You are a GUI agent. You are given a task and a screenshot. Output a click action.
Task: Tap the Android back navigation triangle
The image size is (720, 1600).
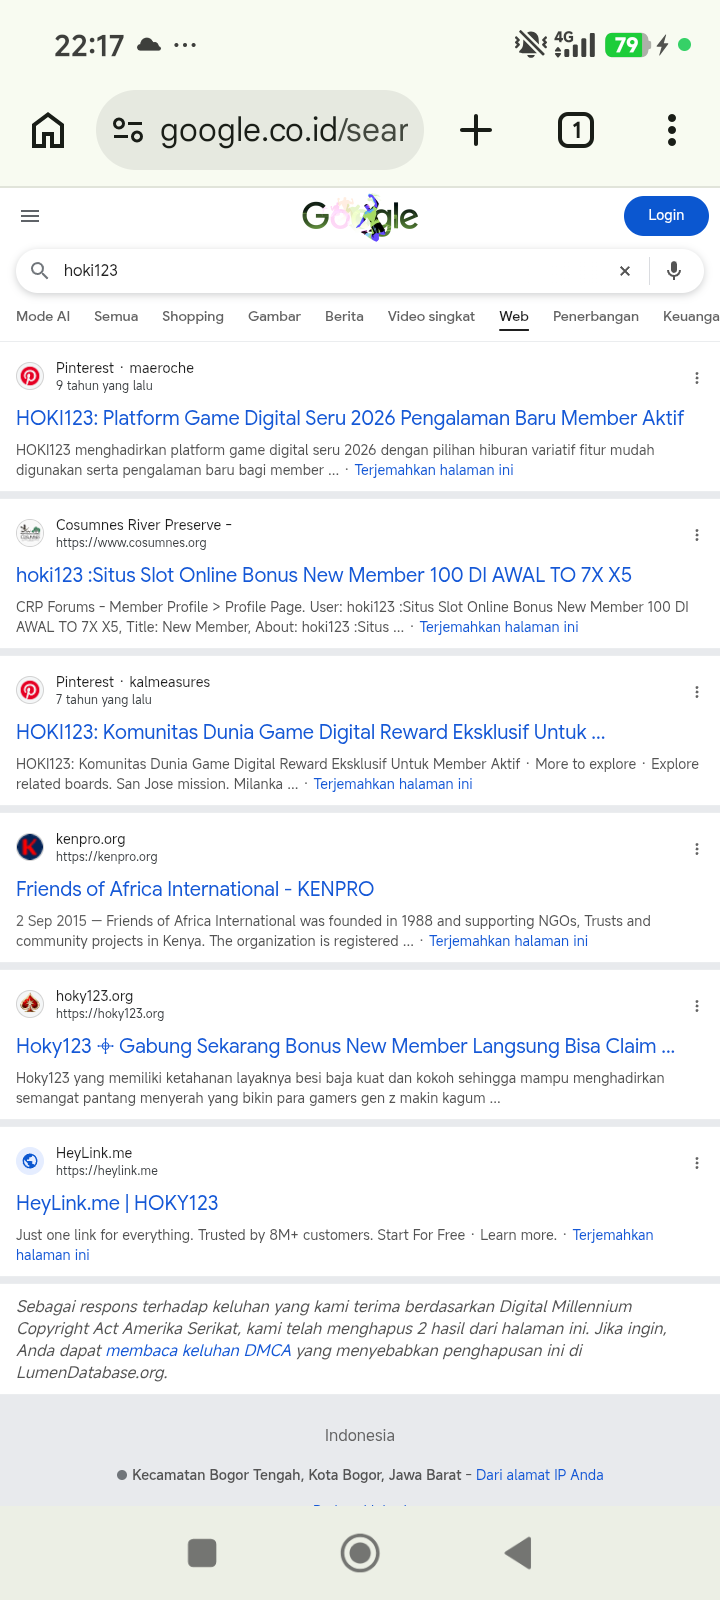tap(518, 1553)
